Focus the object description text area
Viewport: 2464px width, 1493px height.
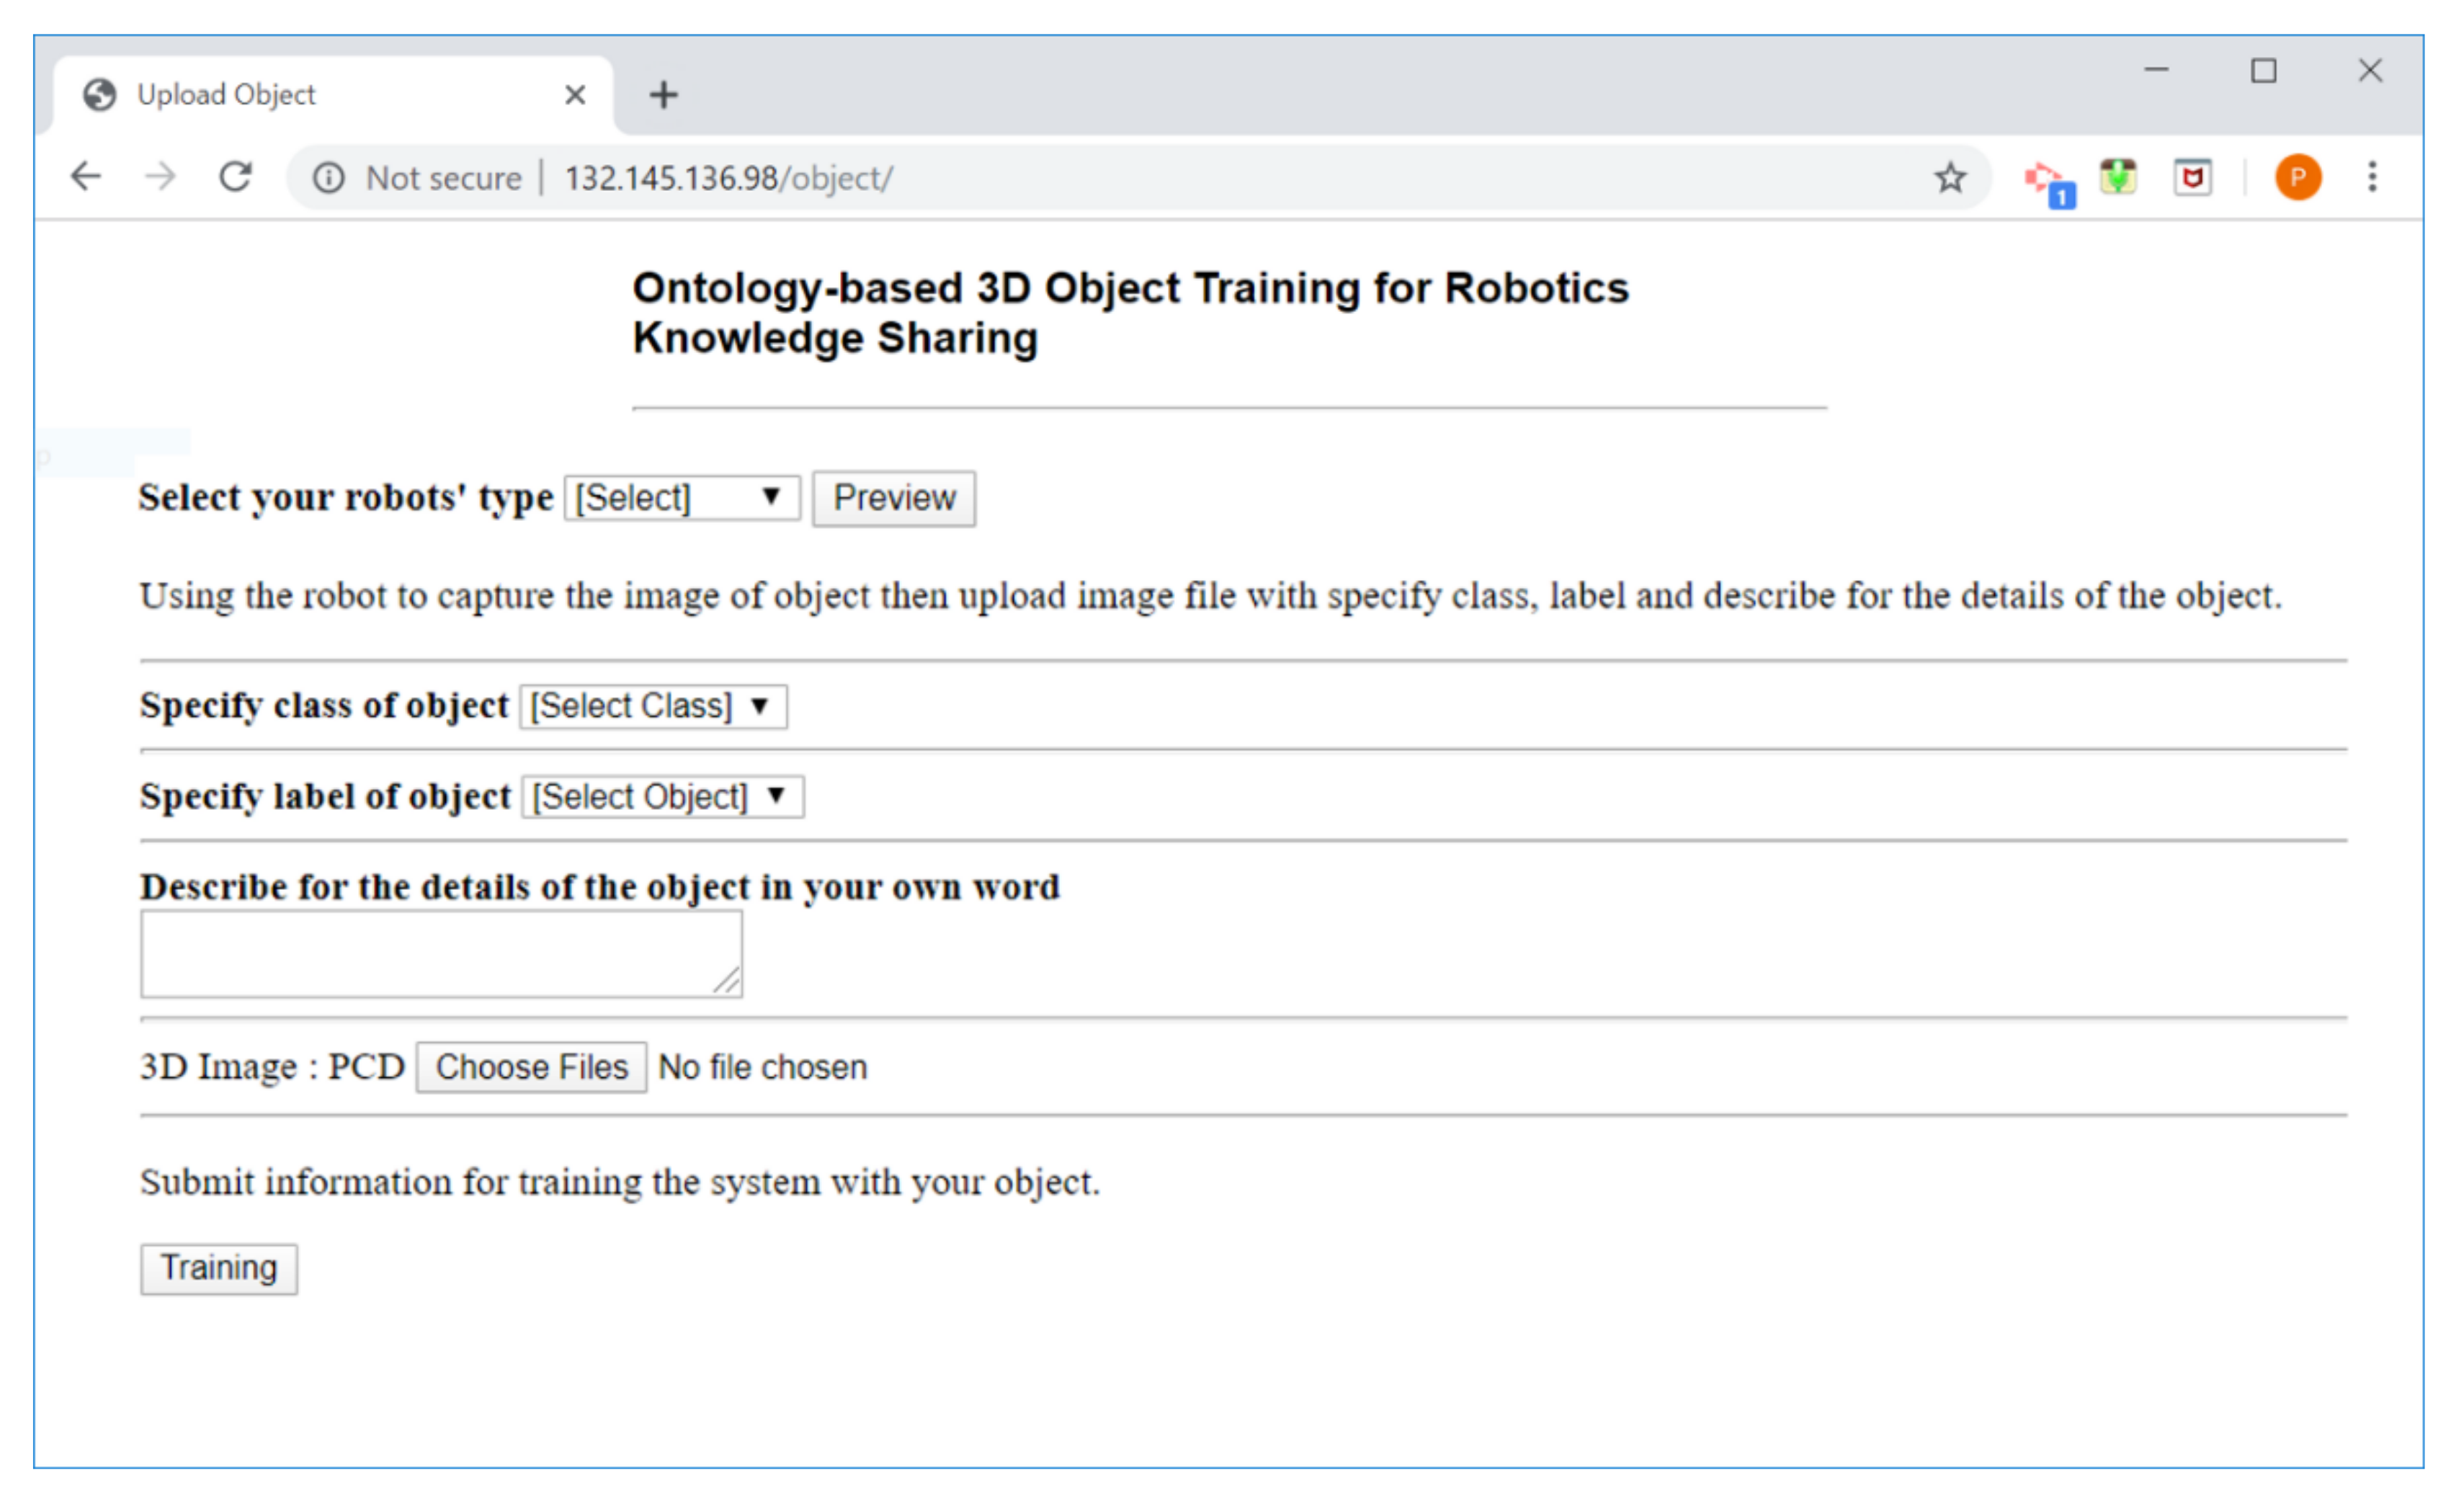coord(440,954)
